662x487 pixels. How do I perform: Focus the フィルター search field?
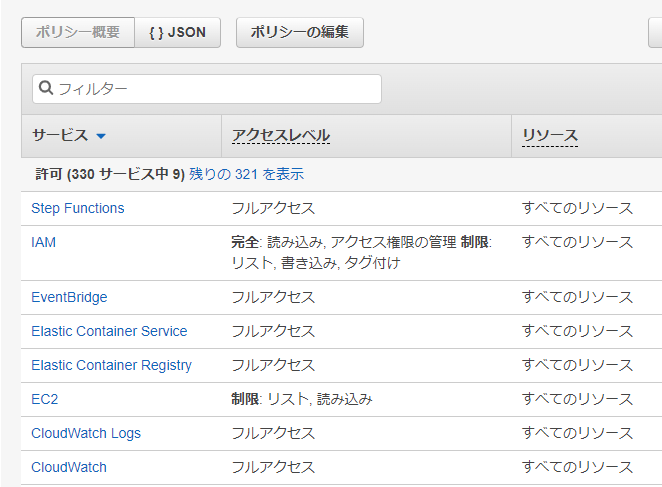tap(207, 89)
